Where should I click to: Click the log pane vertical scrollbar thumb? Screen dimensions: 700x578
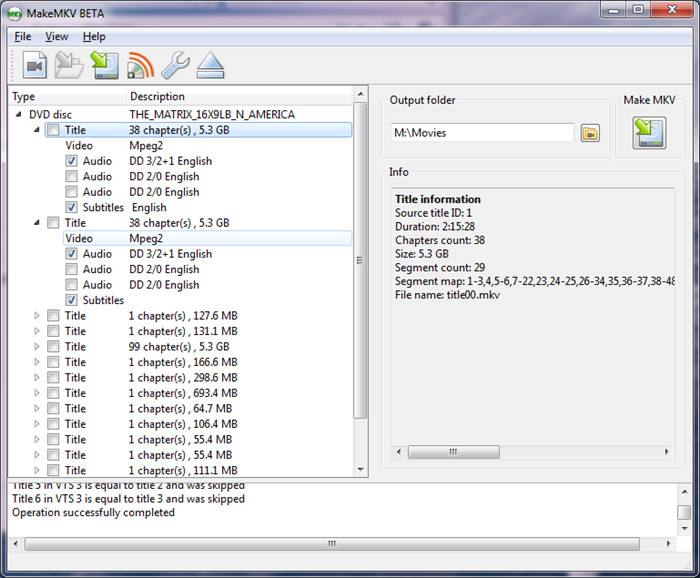[684, 512]
